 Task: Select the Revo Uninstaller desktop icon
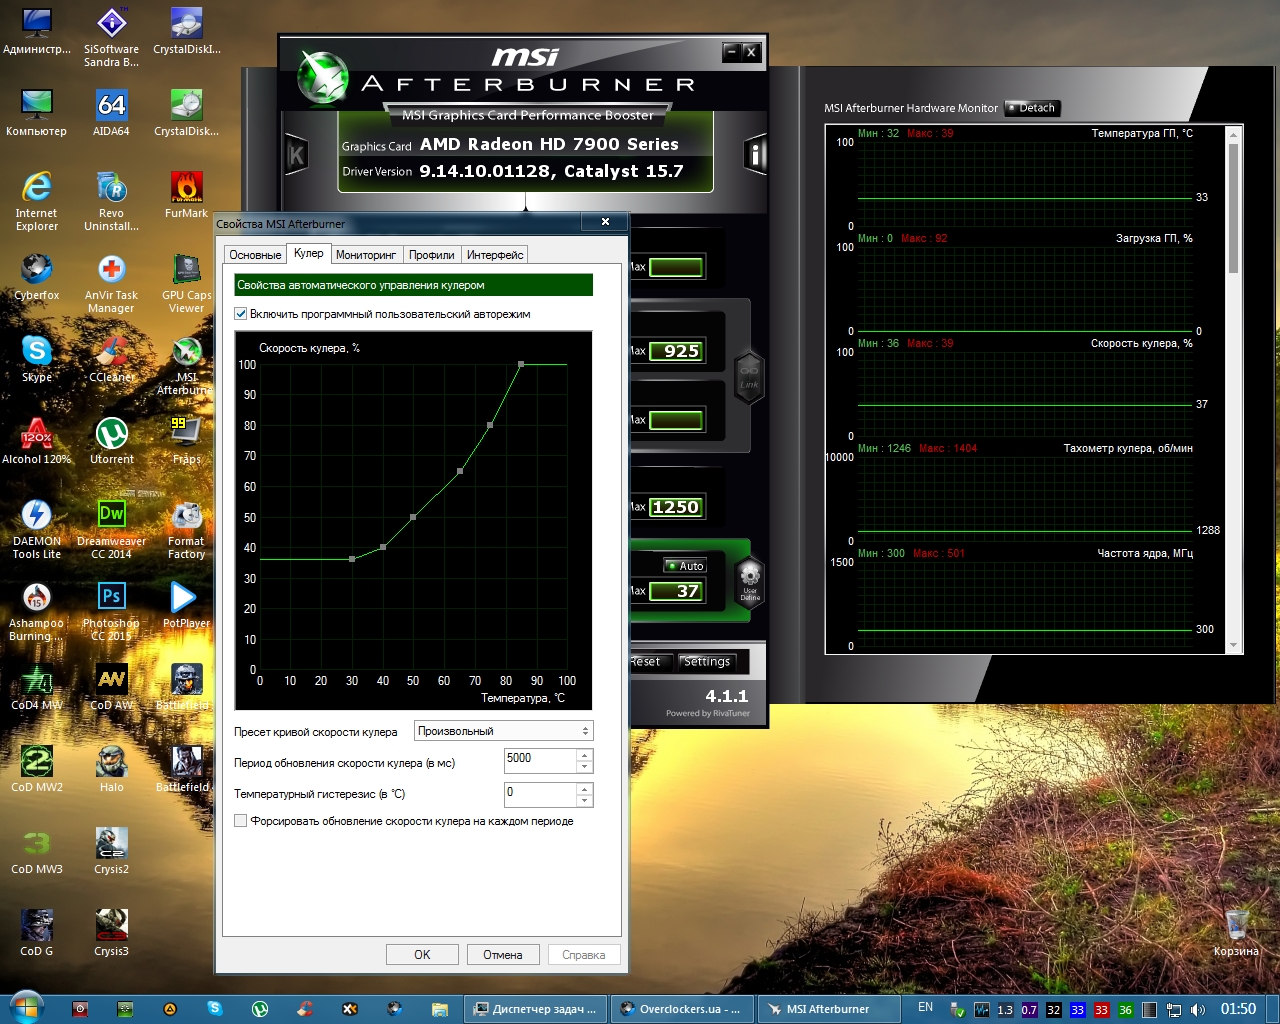pos(111,202)
